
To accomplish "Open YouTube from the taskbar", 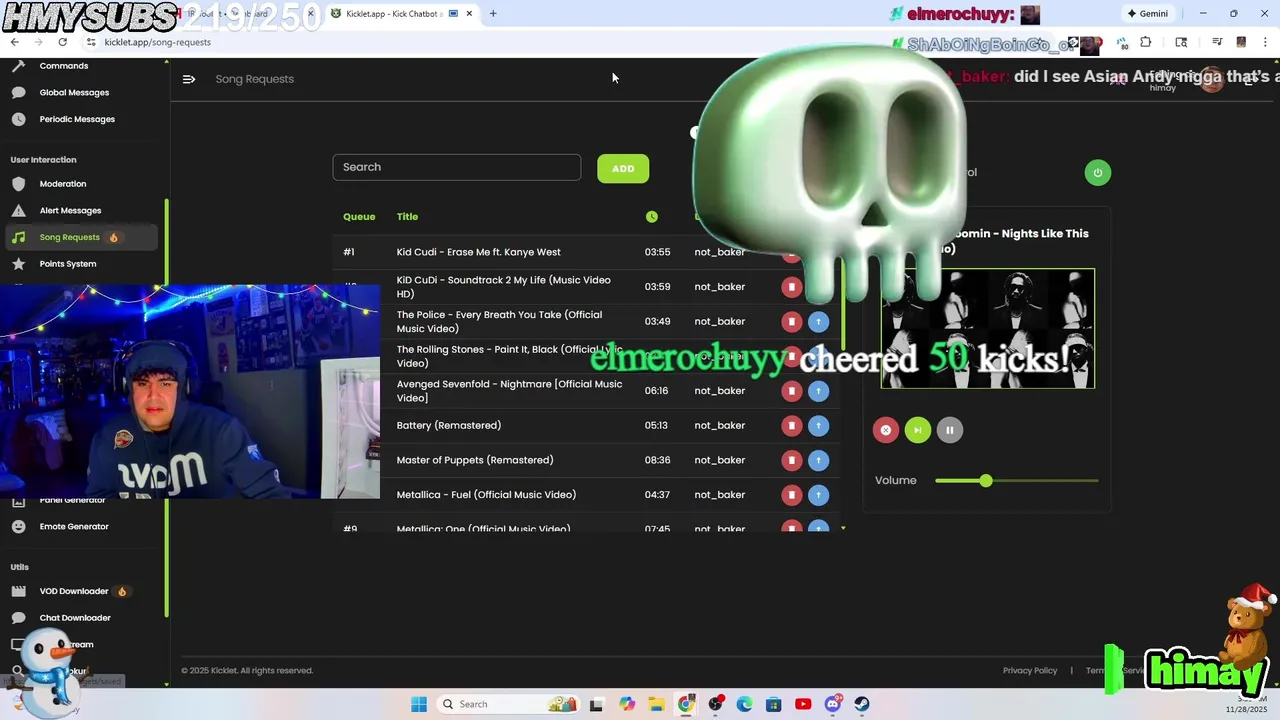I will pyautogui.click(x=803, y=704).
